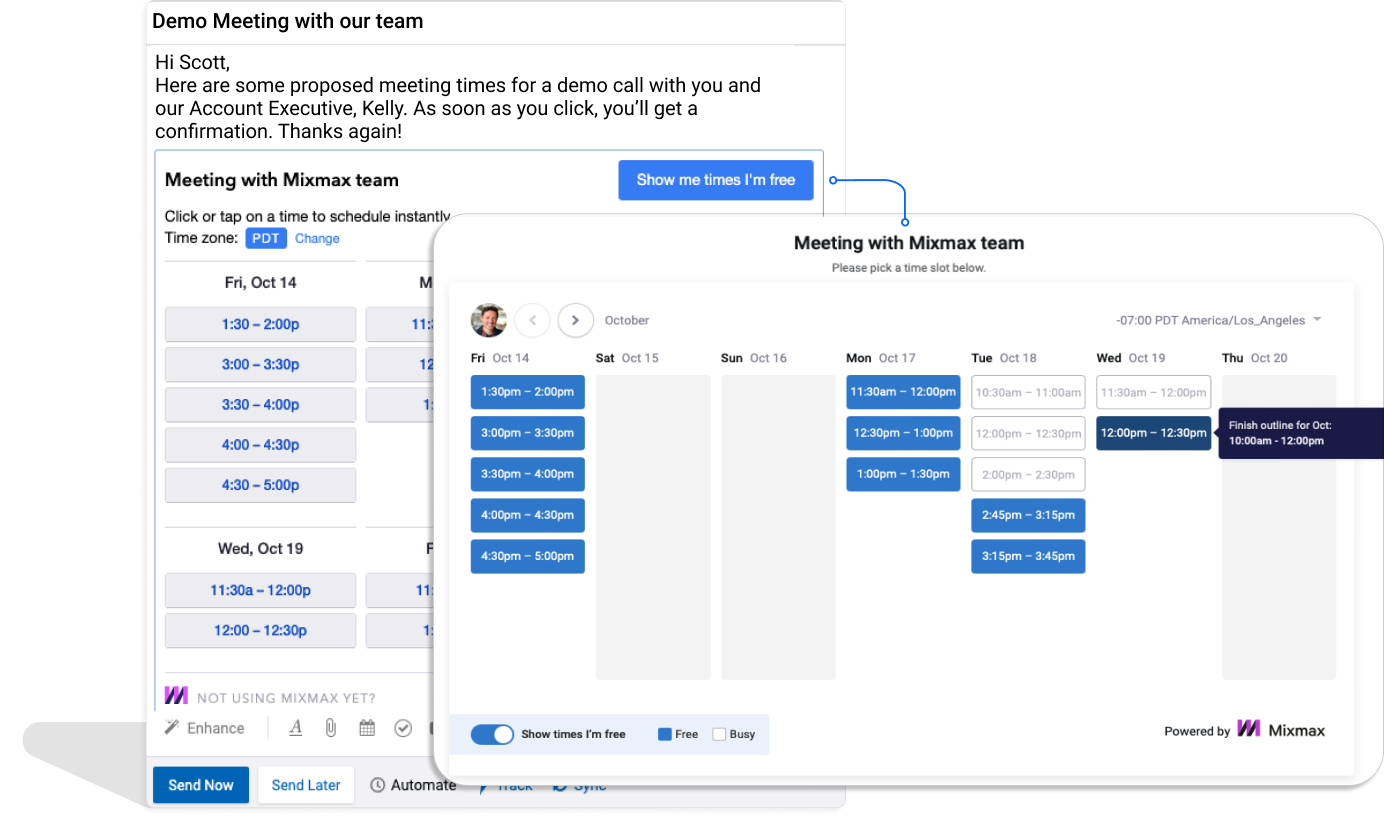
Task: Click the 'Show me times I'm free' button
Action: point(716,180)
